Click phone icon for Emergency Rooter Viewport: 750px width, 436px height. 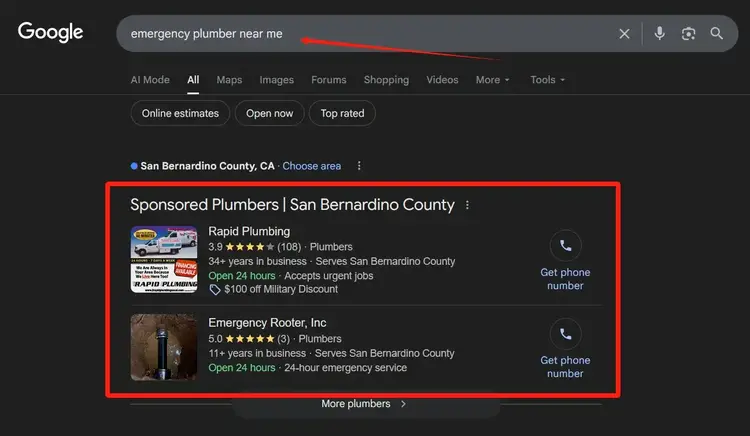coord(565,334)
